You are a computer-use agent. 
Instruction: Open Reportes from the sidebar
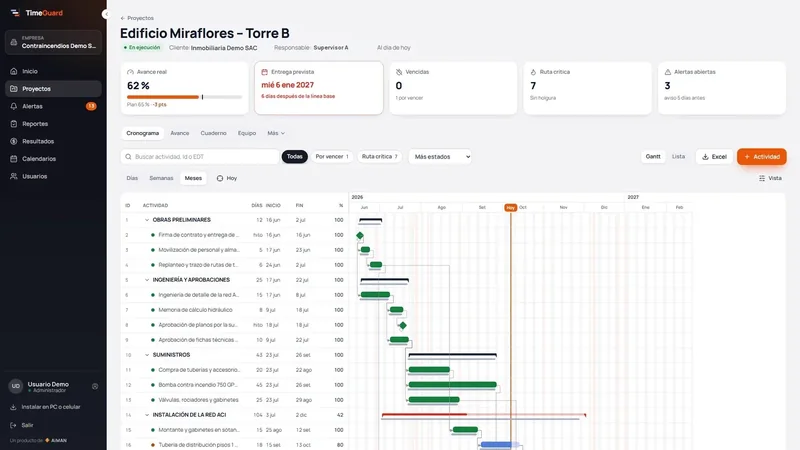coord(53,123)
